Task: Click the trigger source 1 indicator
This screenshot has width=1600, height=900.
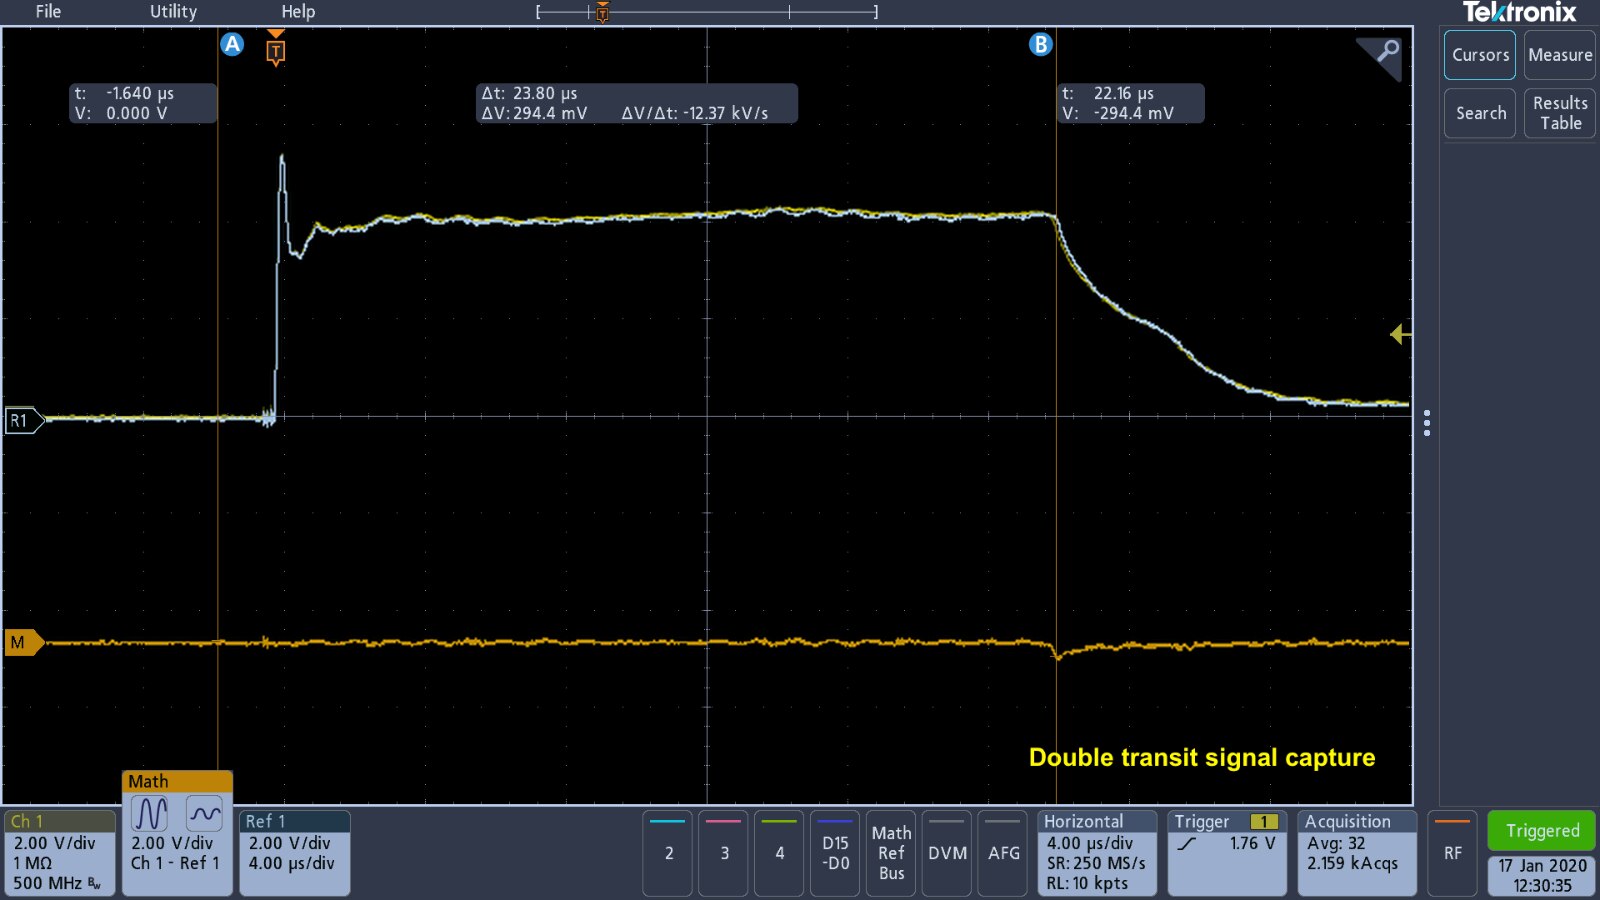Action: [x=1264, y=822]
